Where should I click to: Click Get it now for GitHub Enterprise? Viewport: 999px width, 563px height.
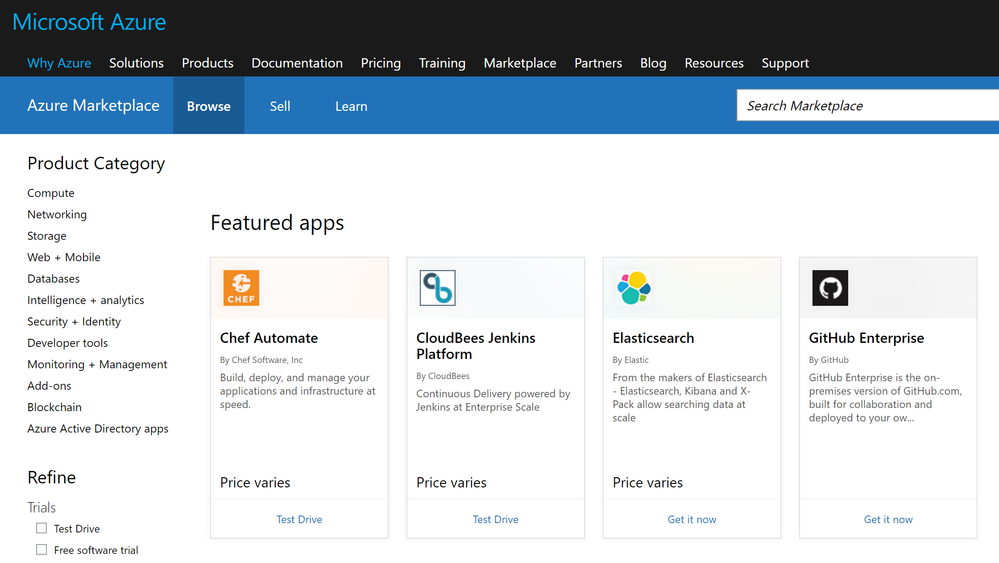888,520
